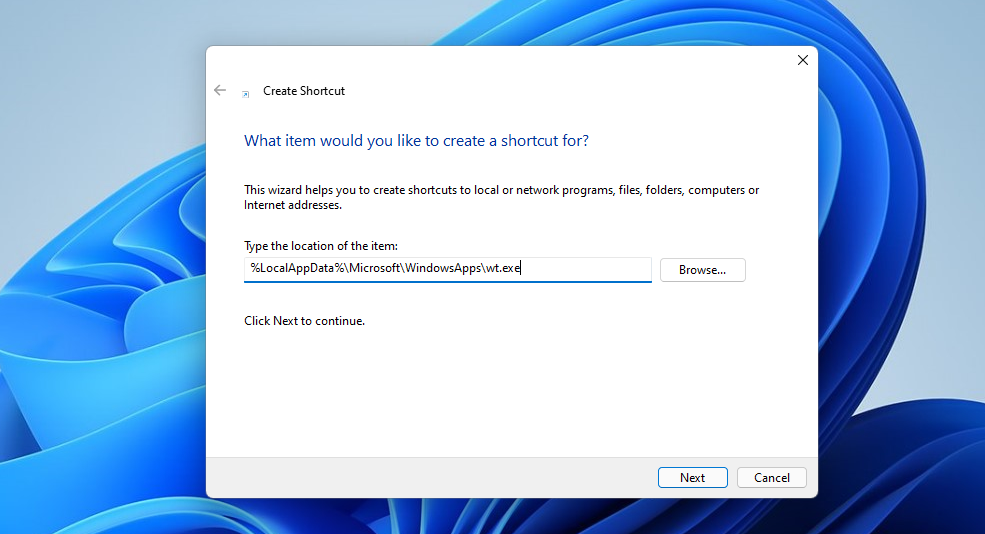Focus the item location text field
Screen dimensions: 985x534
(447, 270)
